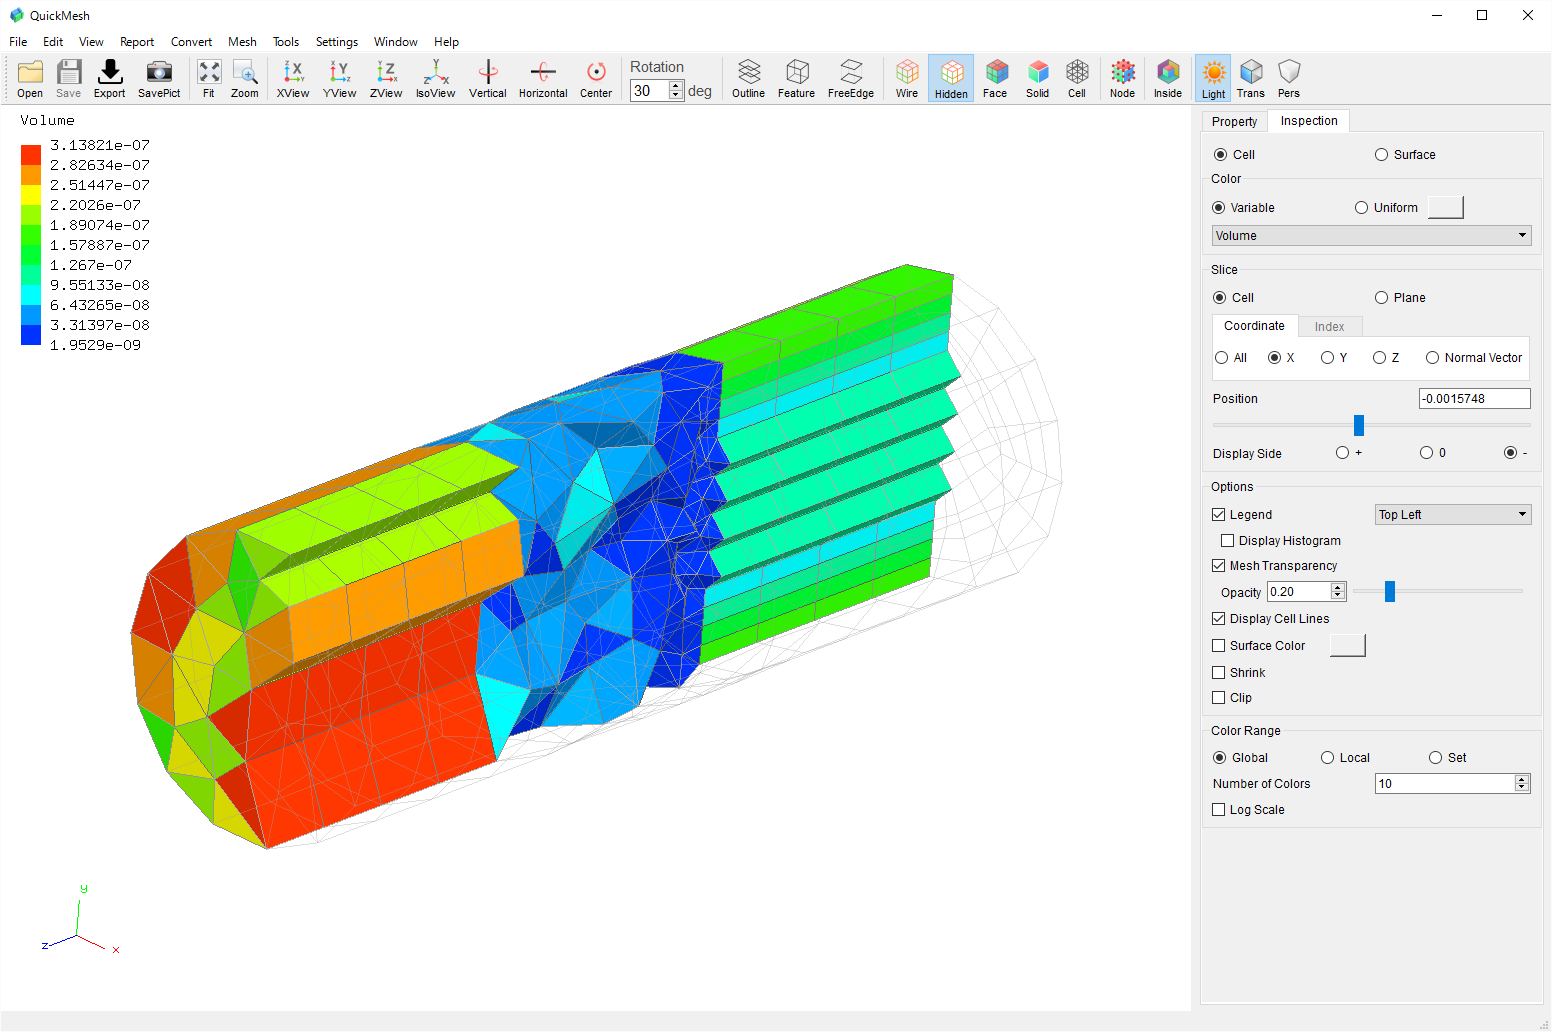Viewport: 1552px width, 1032px height.
Task: Switch to XView orientation
Action: click(293, 78)
